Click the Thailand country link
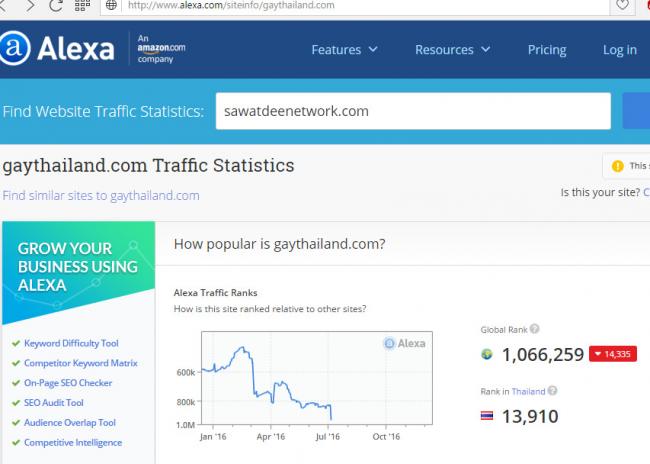650x464 pixels. [528, 391]
